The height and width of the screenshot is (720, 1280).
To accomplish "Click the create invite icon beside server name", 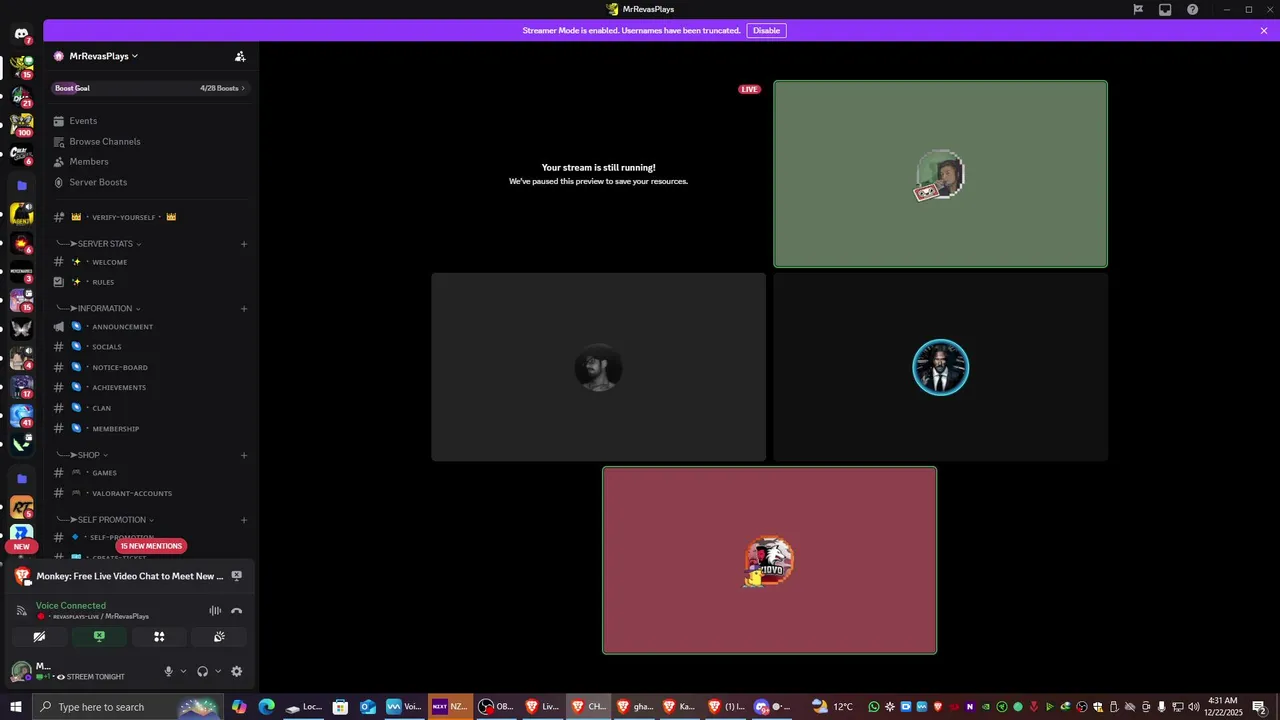I will [240, 56].
